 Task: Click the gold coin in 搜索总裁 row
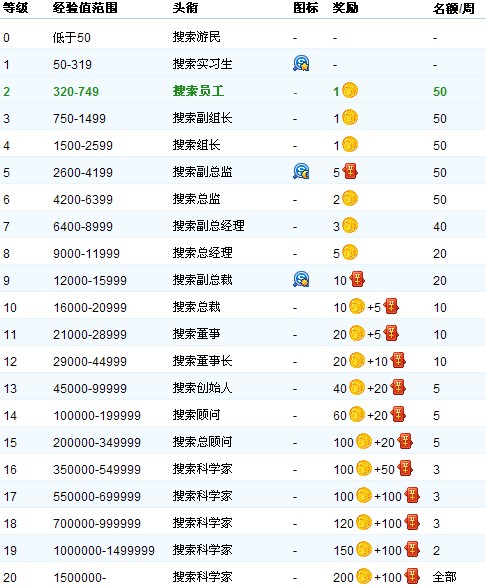click(x=357, y=306)
